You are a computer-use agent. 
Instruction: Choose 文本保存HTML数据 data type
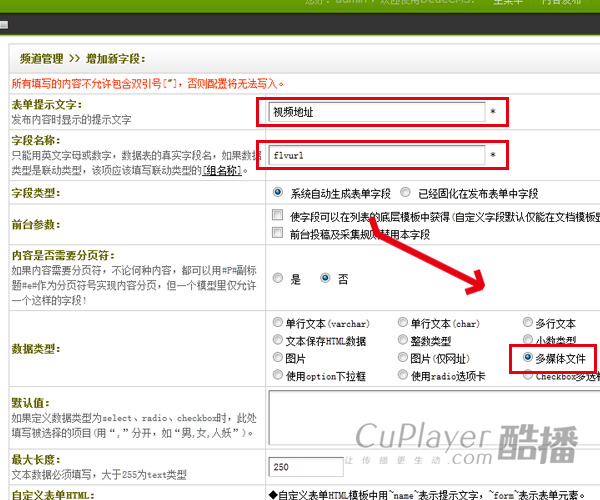[278, 340]
